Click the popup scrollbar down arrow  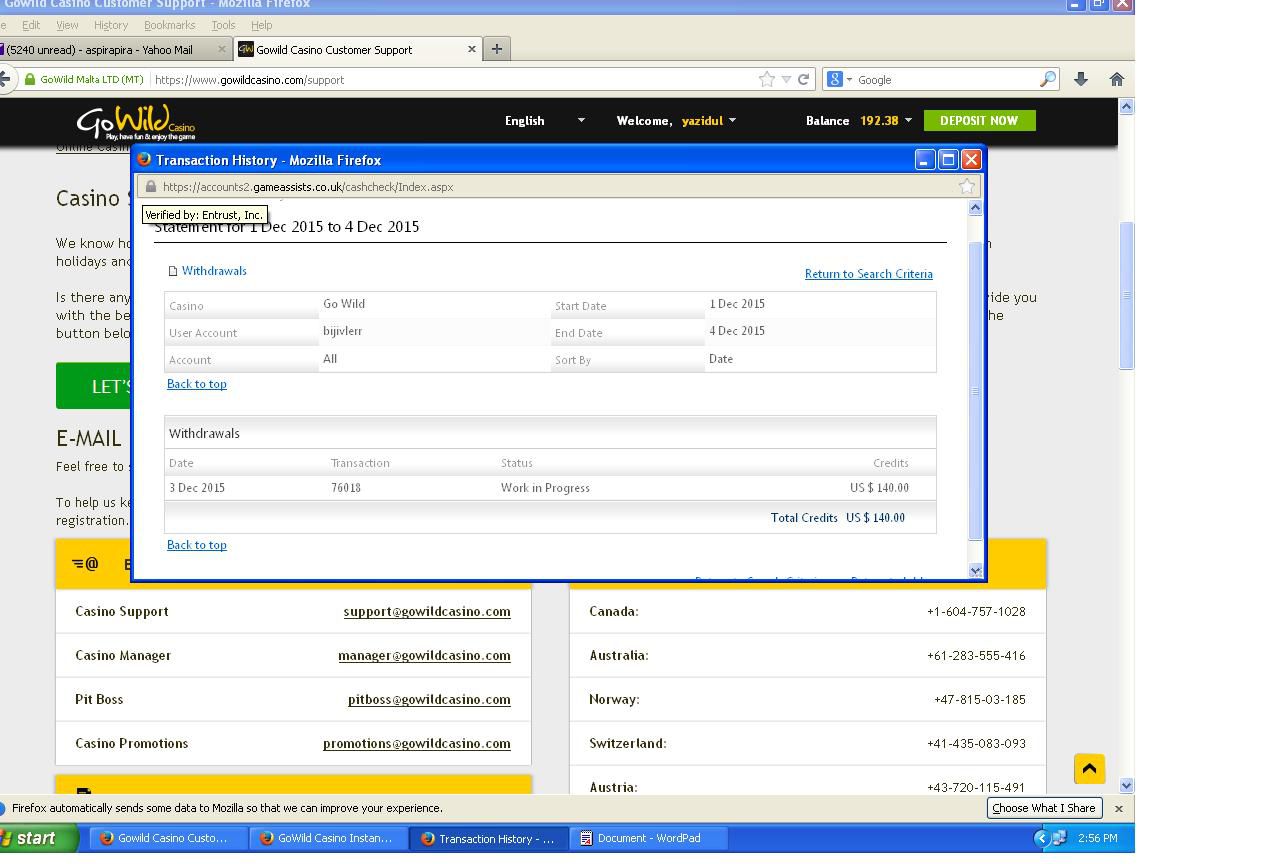976,570
